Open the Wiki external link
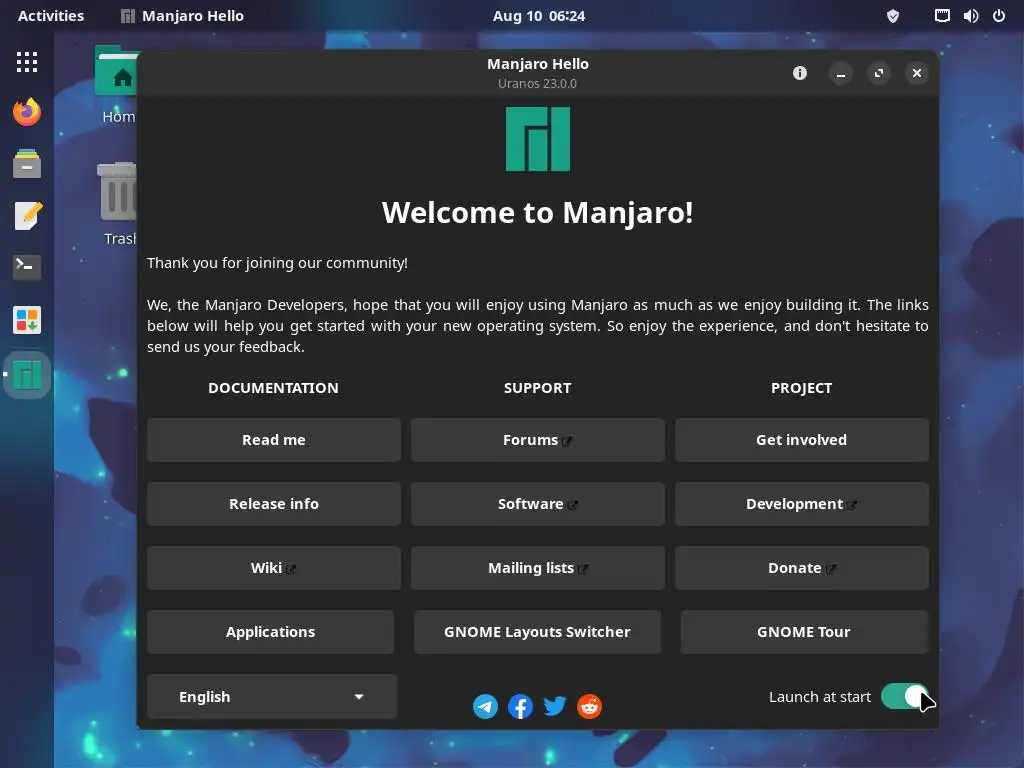 [x=274, y=568]
